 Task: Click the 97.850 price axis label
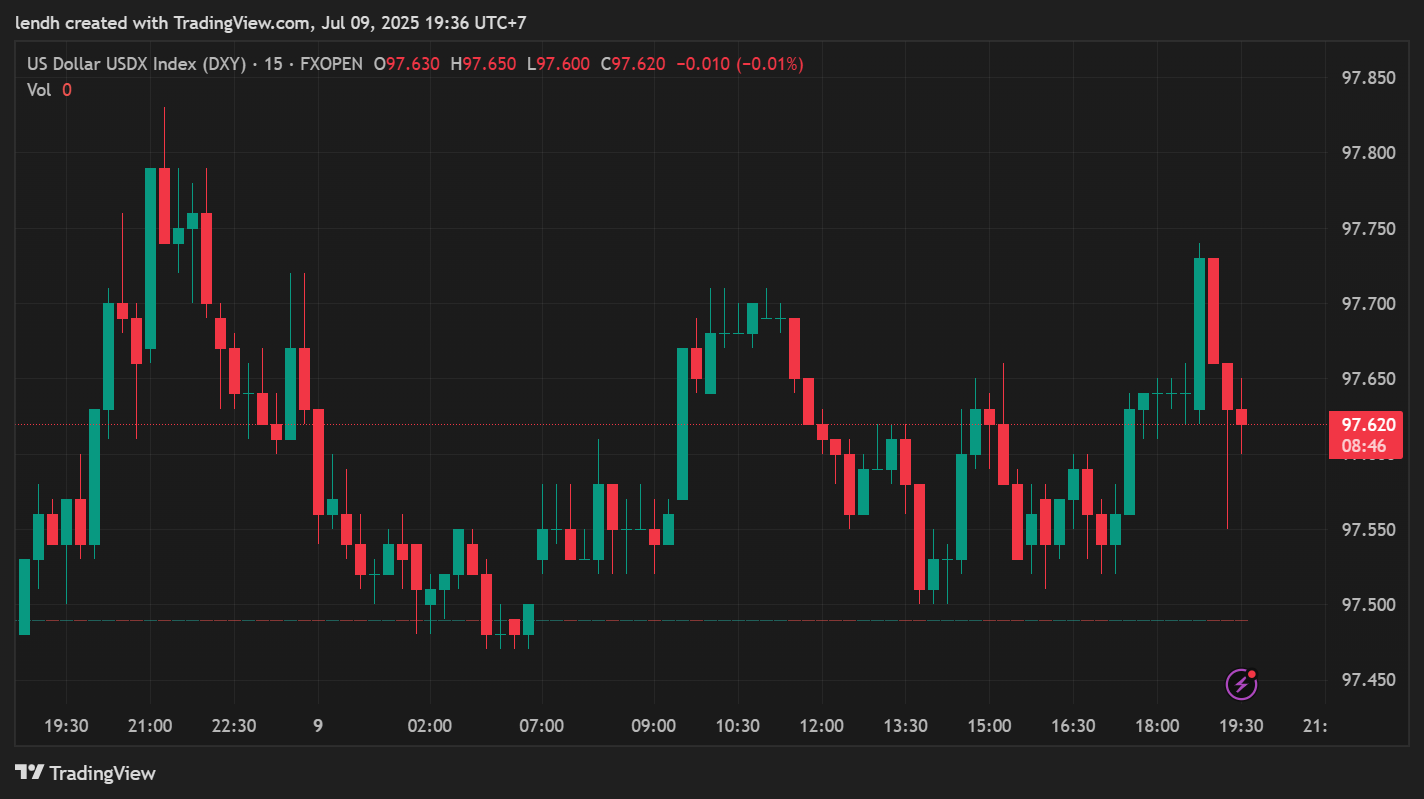(x=1368, y=78)
